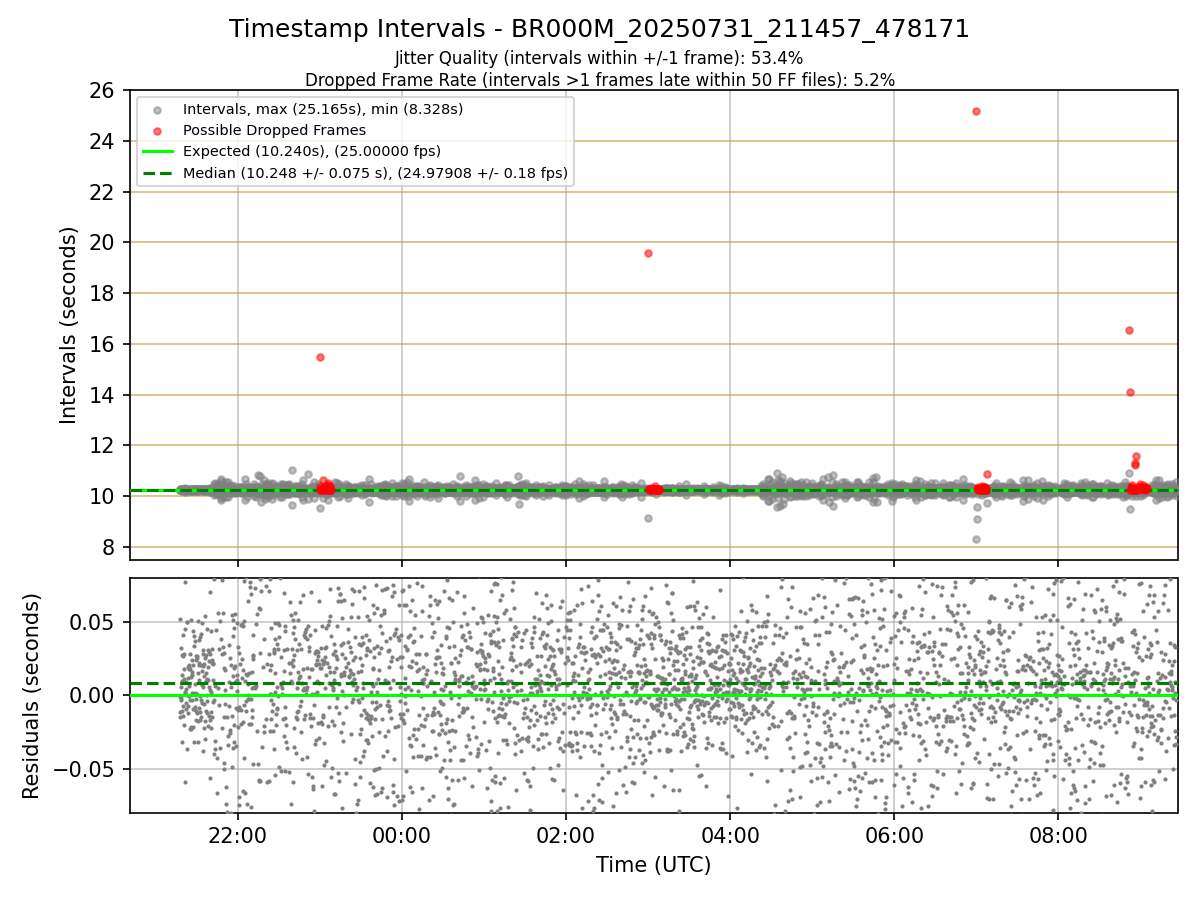This screenshot has height=900, width=1200.
Task: Click legend entry "Expected (10.240s), (25.00000 fps)"
Action: coord(312,151)
